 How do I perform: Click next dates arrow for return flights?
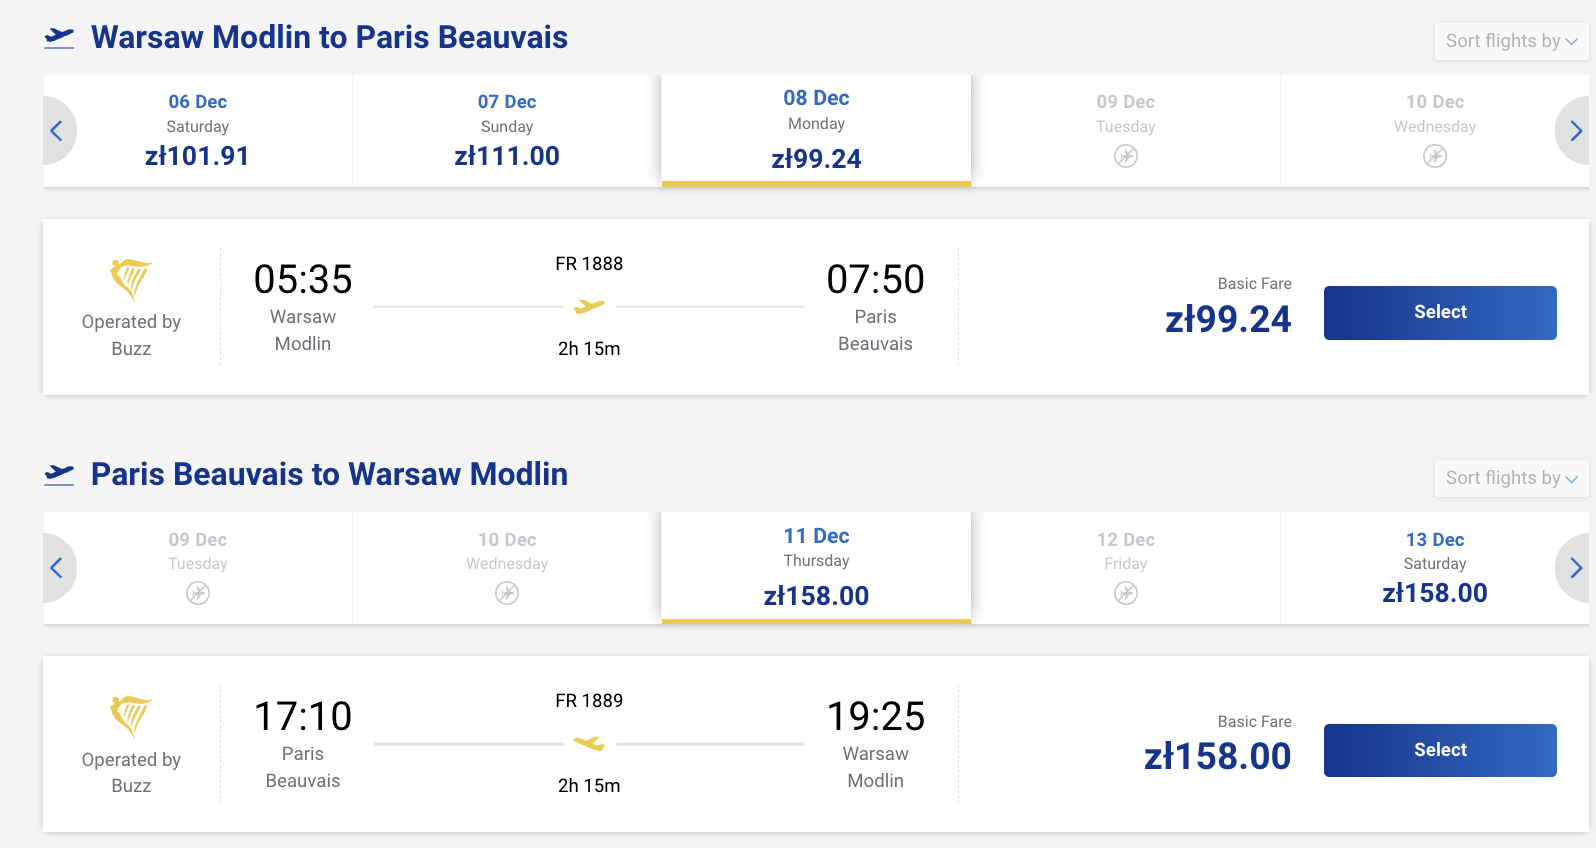coord(1575,568)
